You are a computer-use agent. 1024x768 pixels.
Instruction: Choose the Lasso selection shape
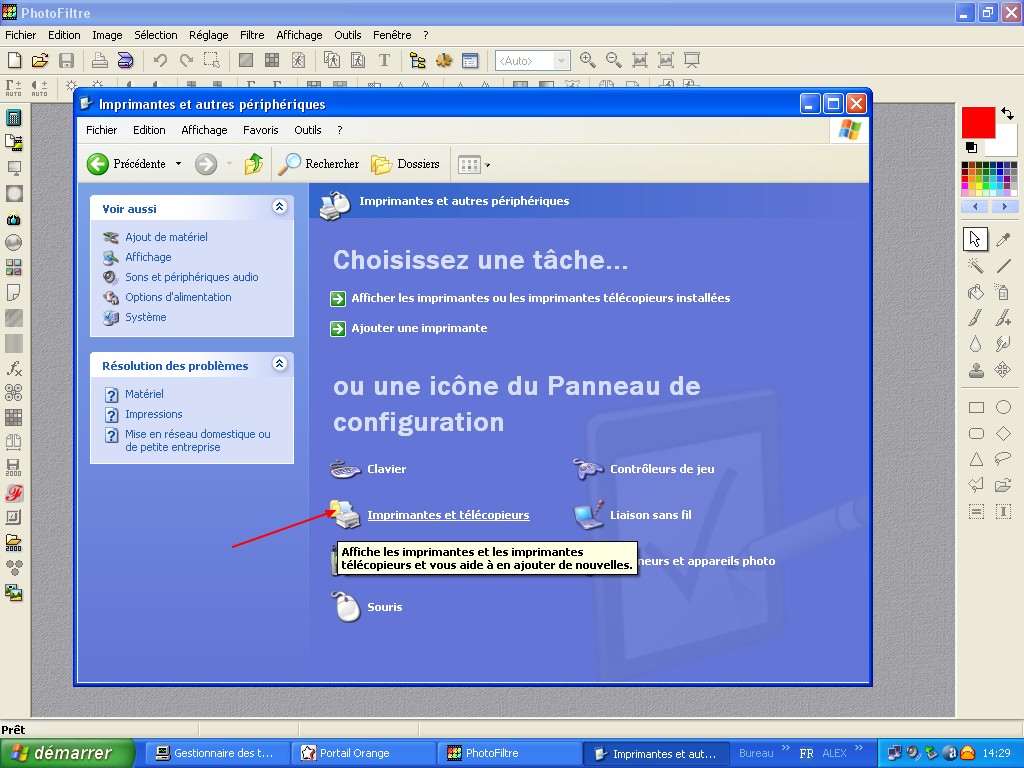1003,460
